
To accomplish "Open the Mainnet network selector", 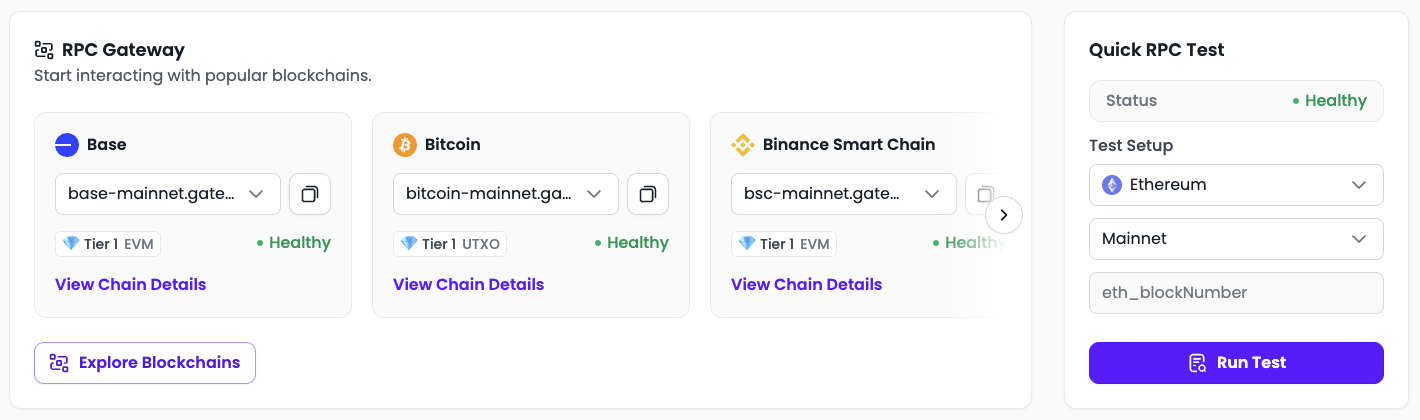I will (x=1236, y=239).
